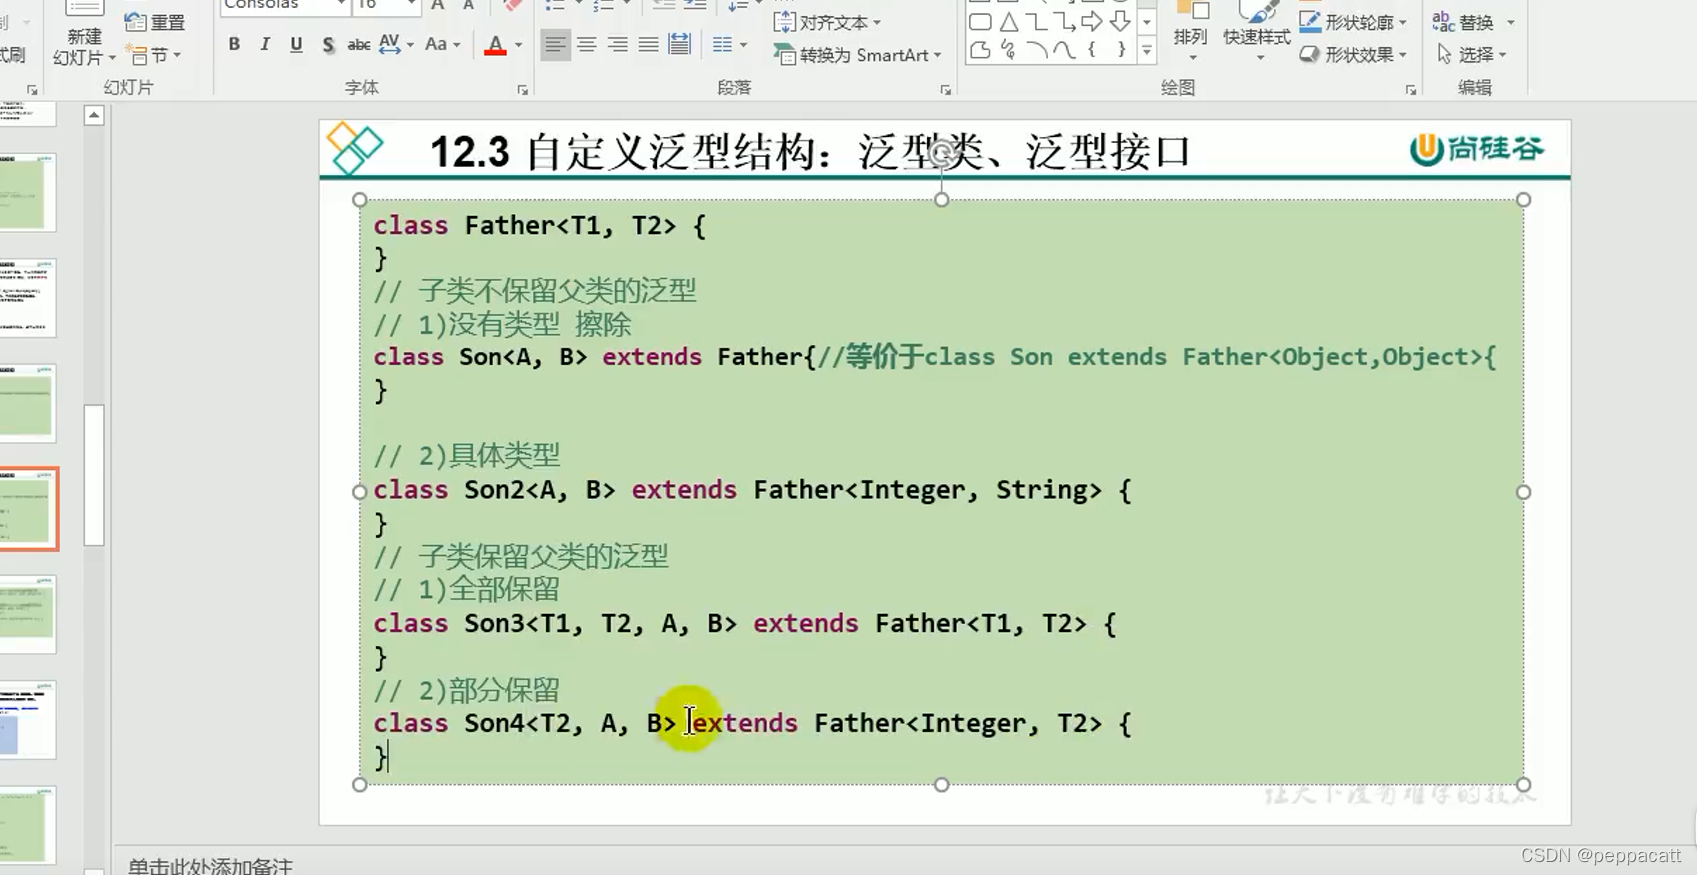Screen dimensions: 1697x875
Task: Open the Section (节) menu
Action: click(x=154, y=55)
